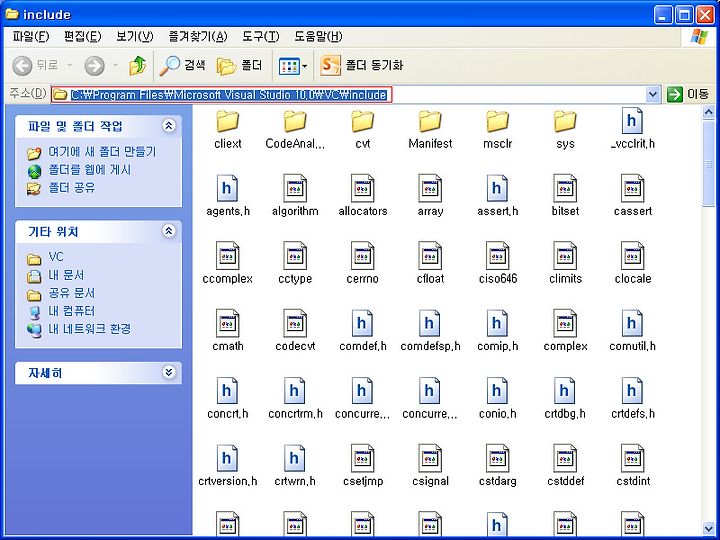720x540 pixels.
Task: Open the Forward button history dropdown arrow
Action: 116,66
